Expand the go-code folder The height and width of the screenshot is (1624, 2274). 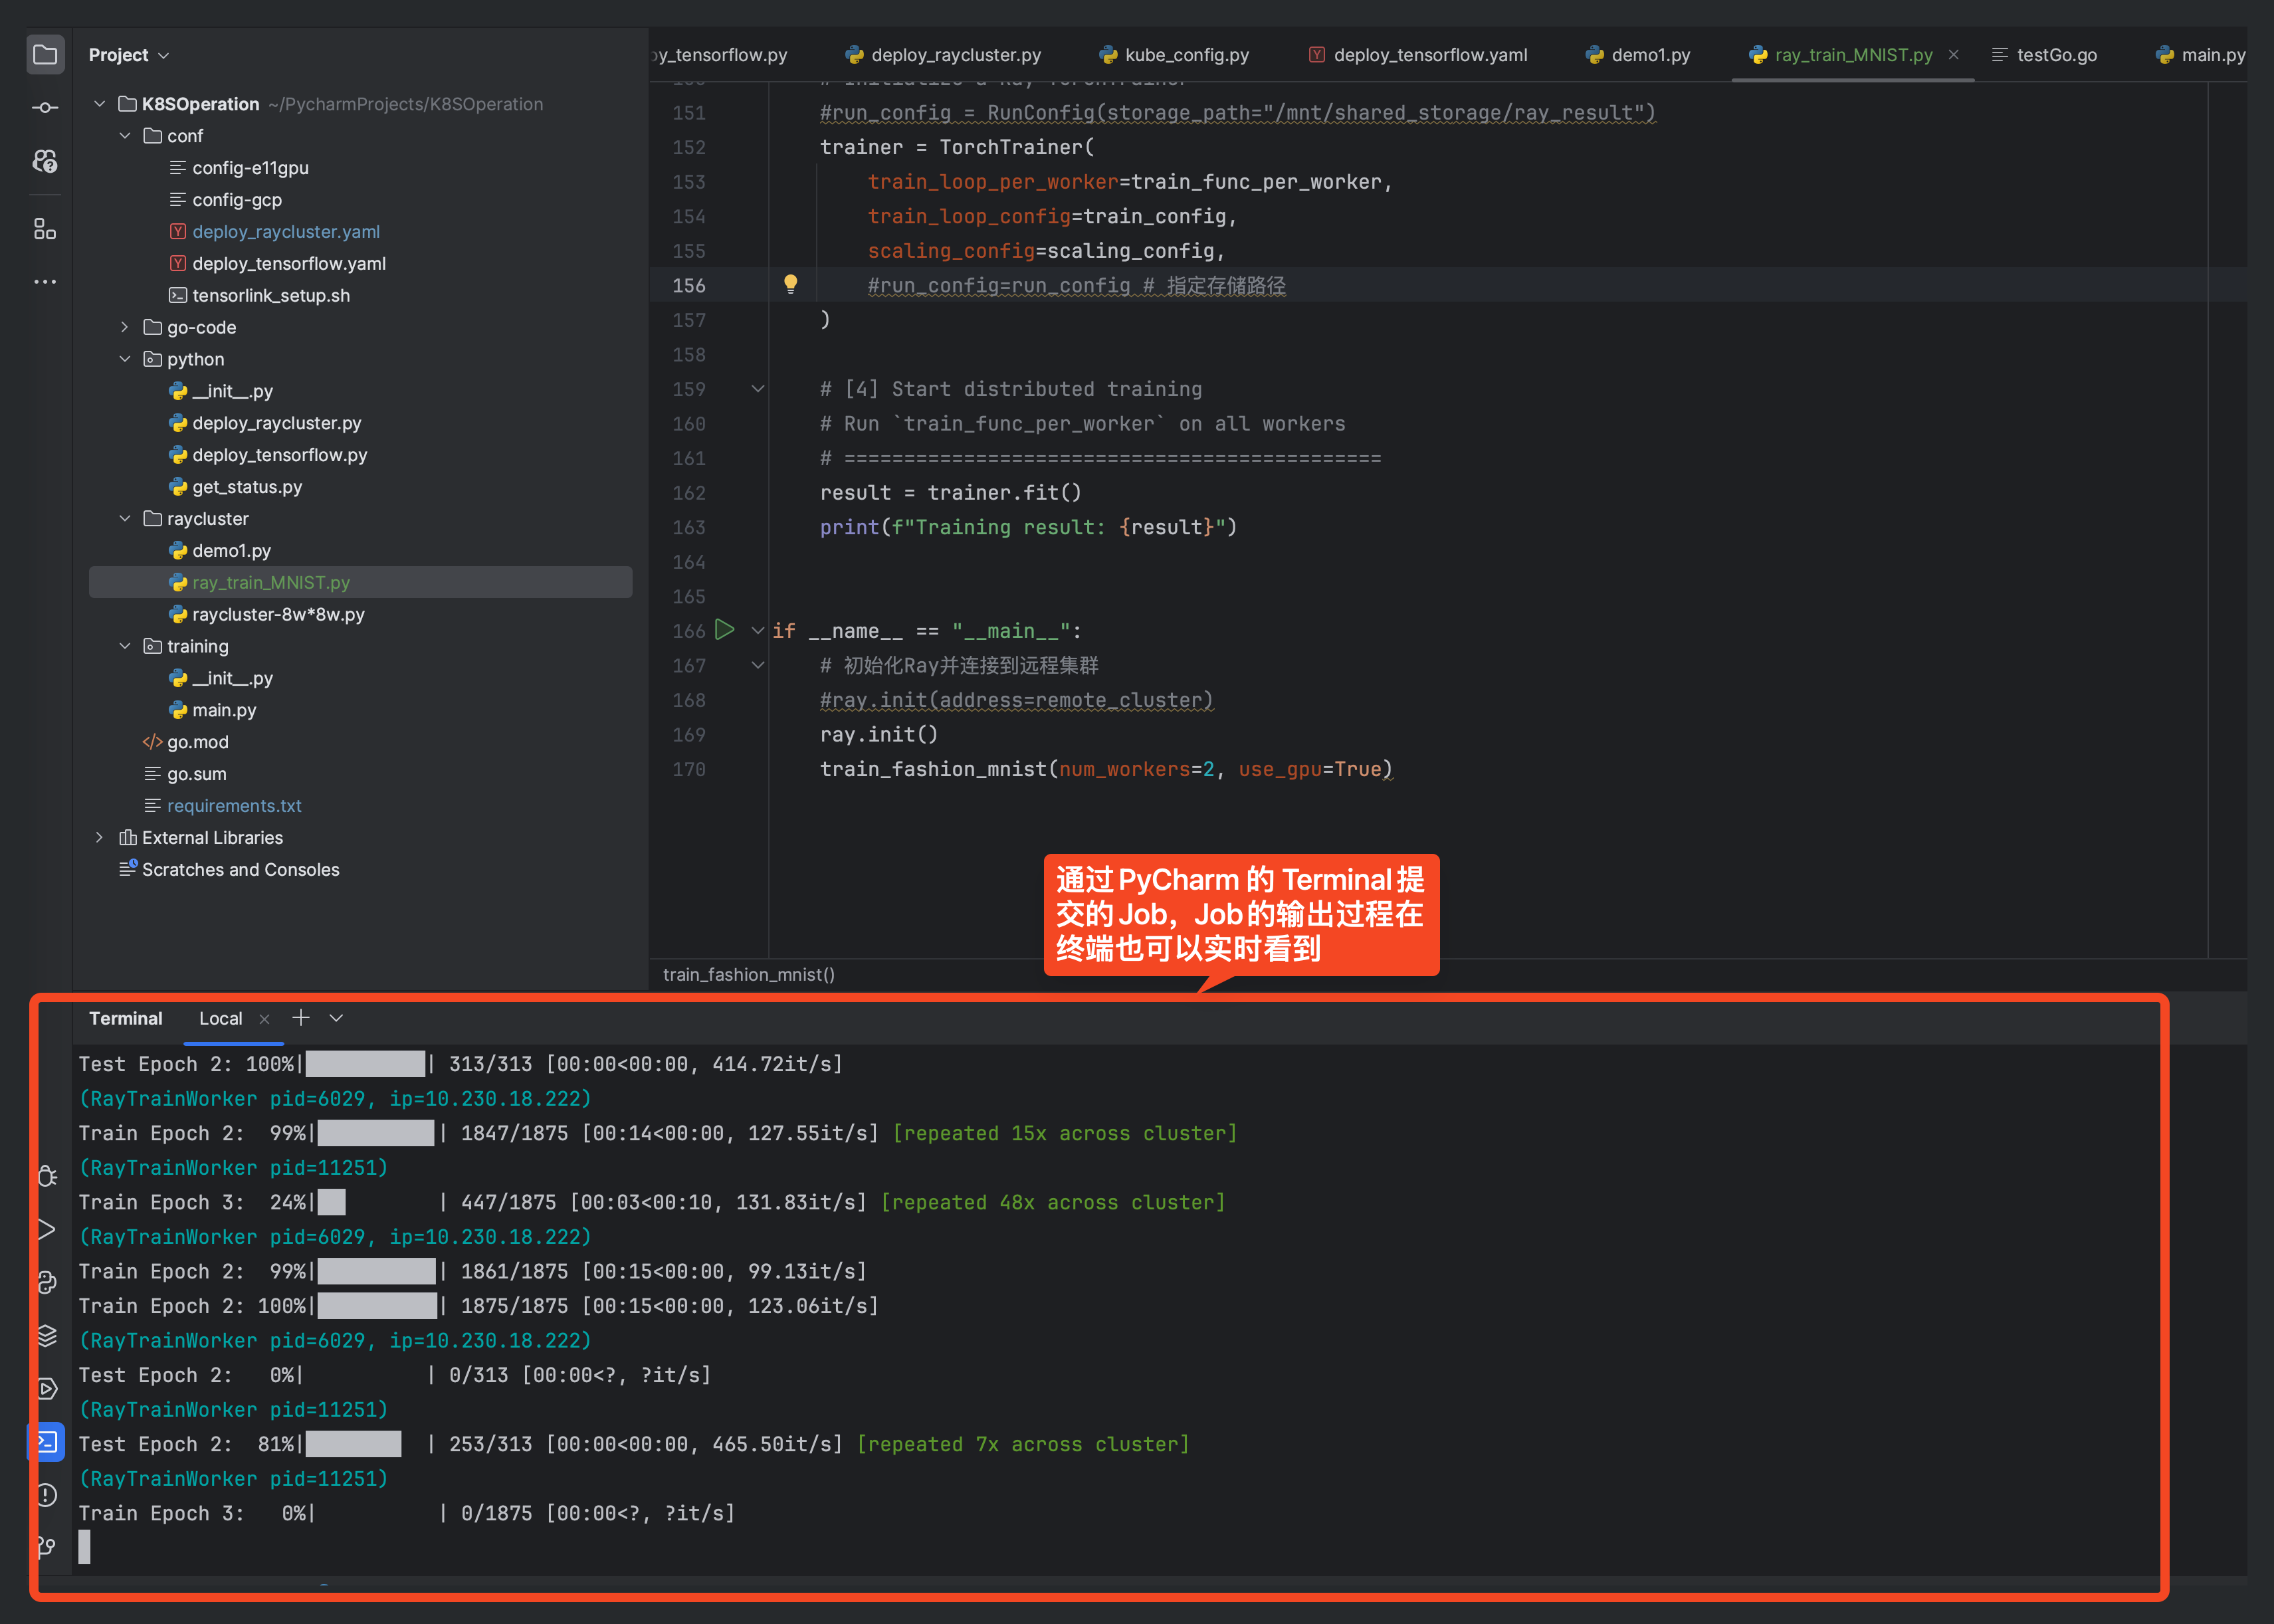(125, 327)
